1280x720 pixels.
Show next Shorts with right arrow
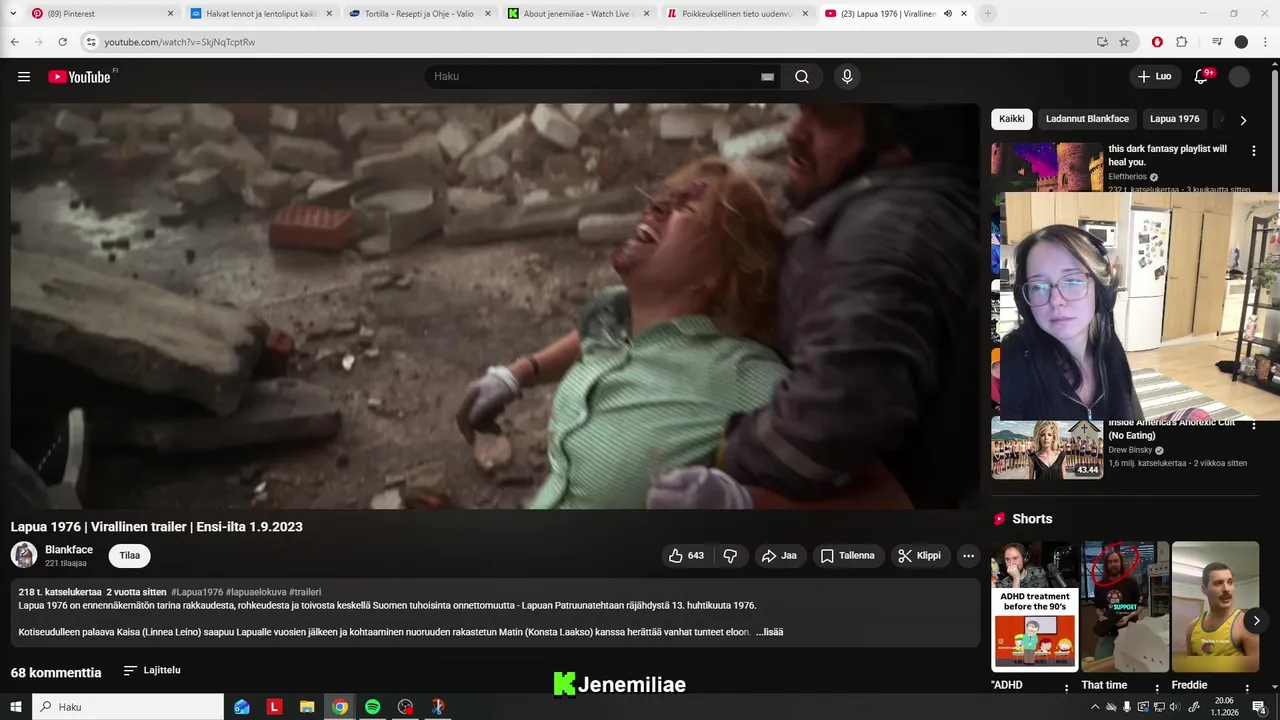click(x=1256, y=620)
